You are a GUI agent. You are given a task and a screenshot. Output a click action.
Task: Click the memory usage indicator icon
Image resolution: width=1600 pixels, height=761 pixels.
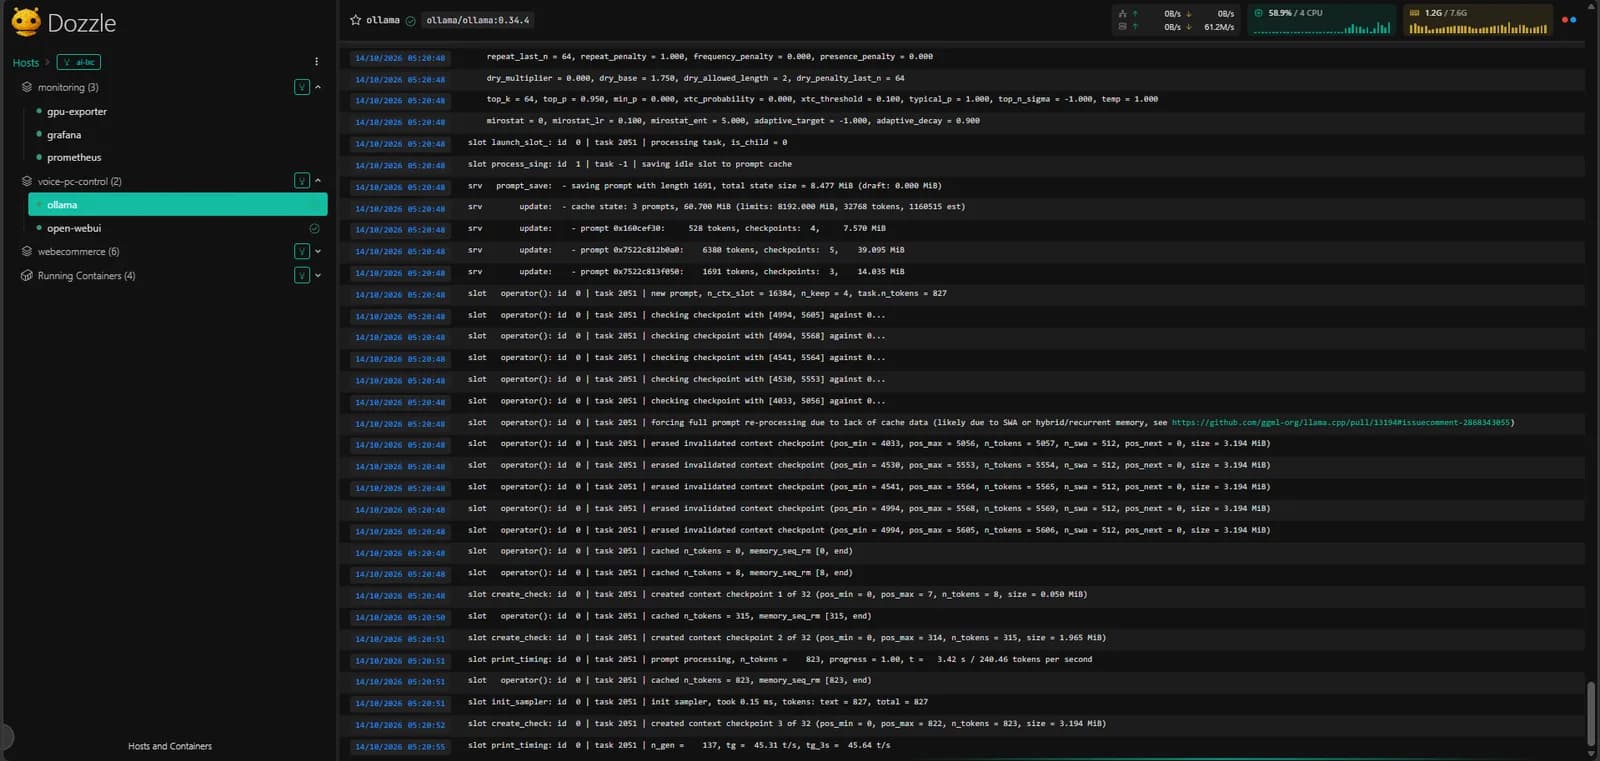coord(1414,13)
